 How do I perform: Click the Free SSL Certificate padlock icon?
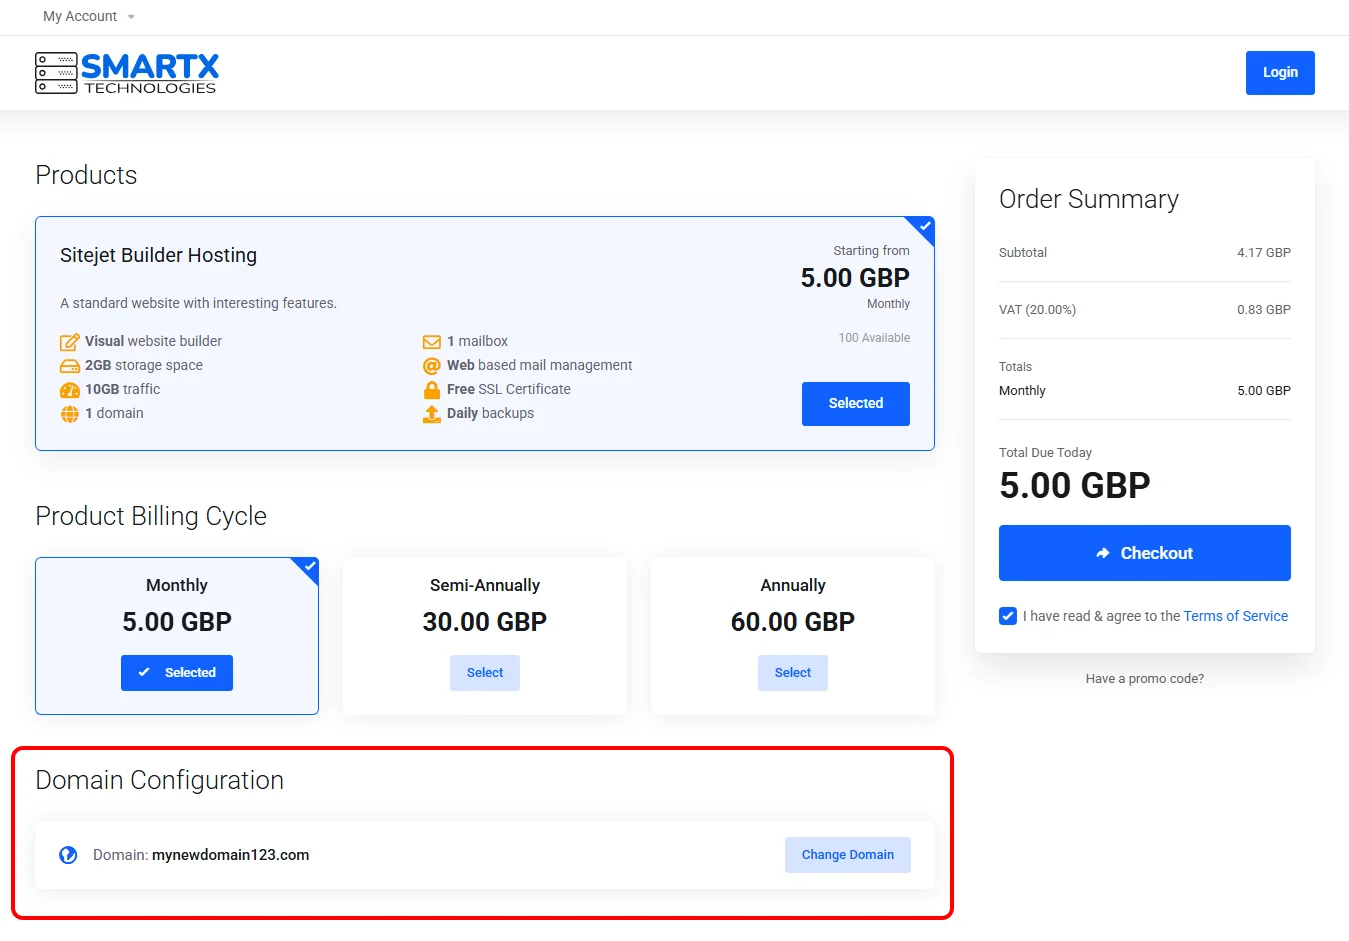tap(432, 390)
